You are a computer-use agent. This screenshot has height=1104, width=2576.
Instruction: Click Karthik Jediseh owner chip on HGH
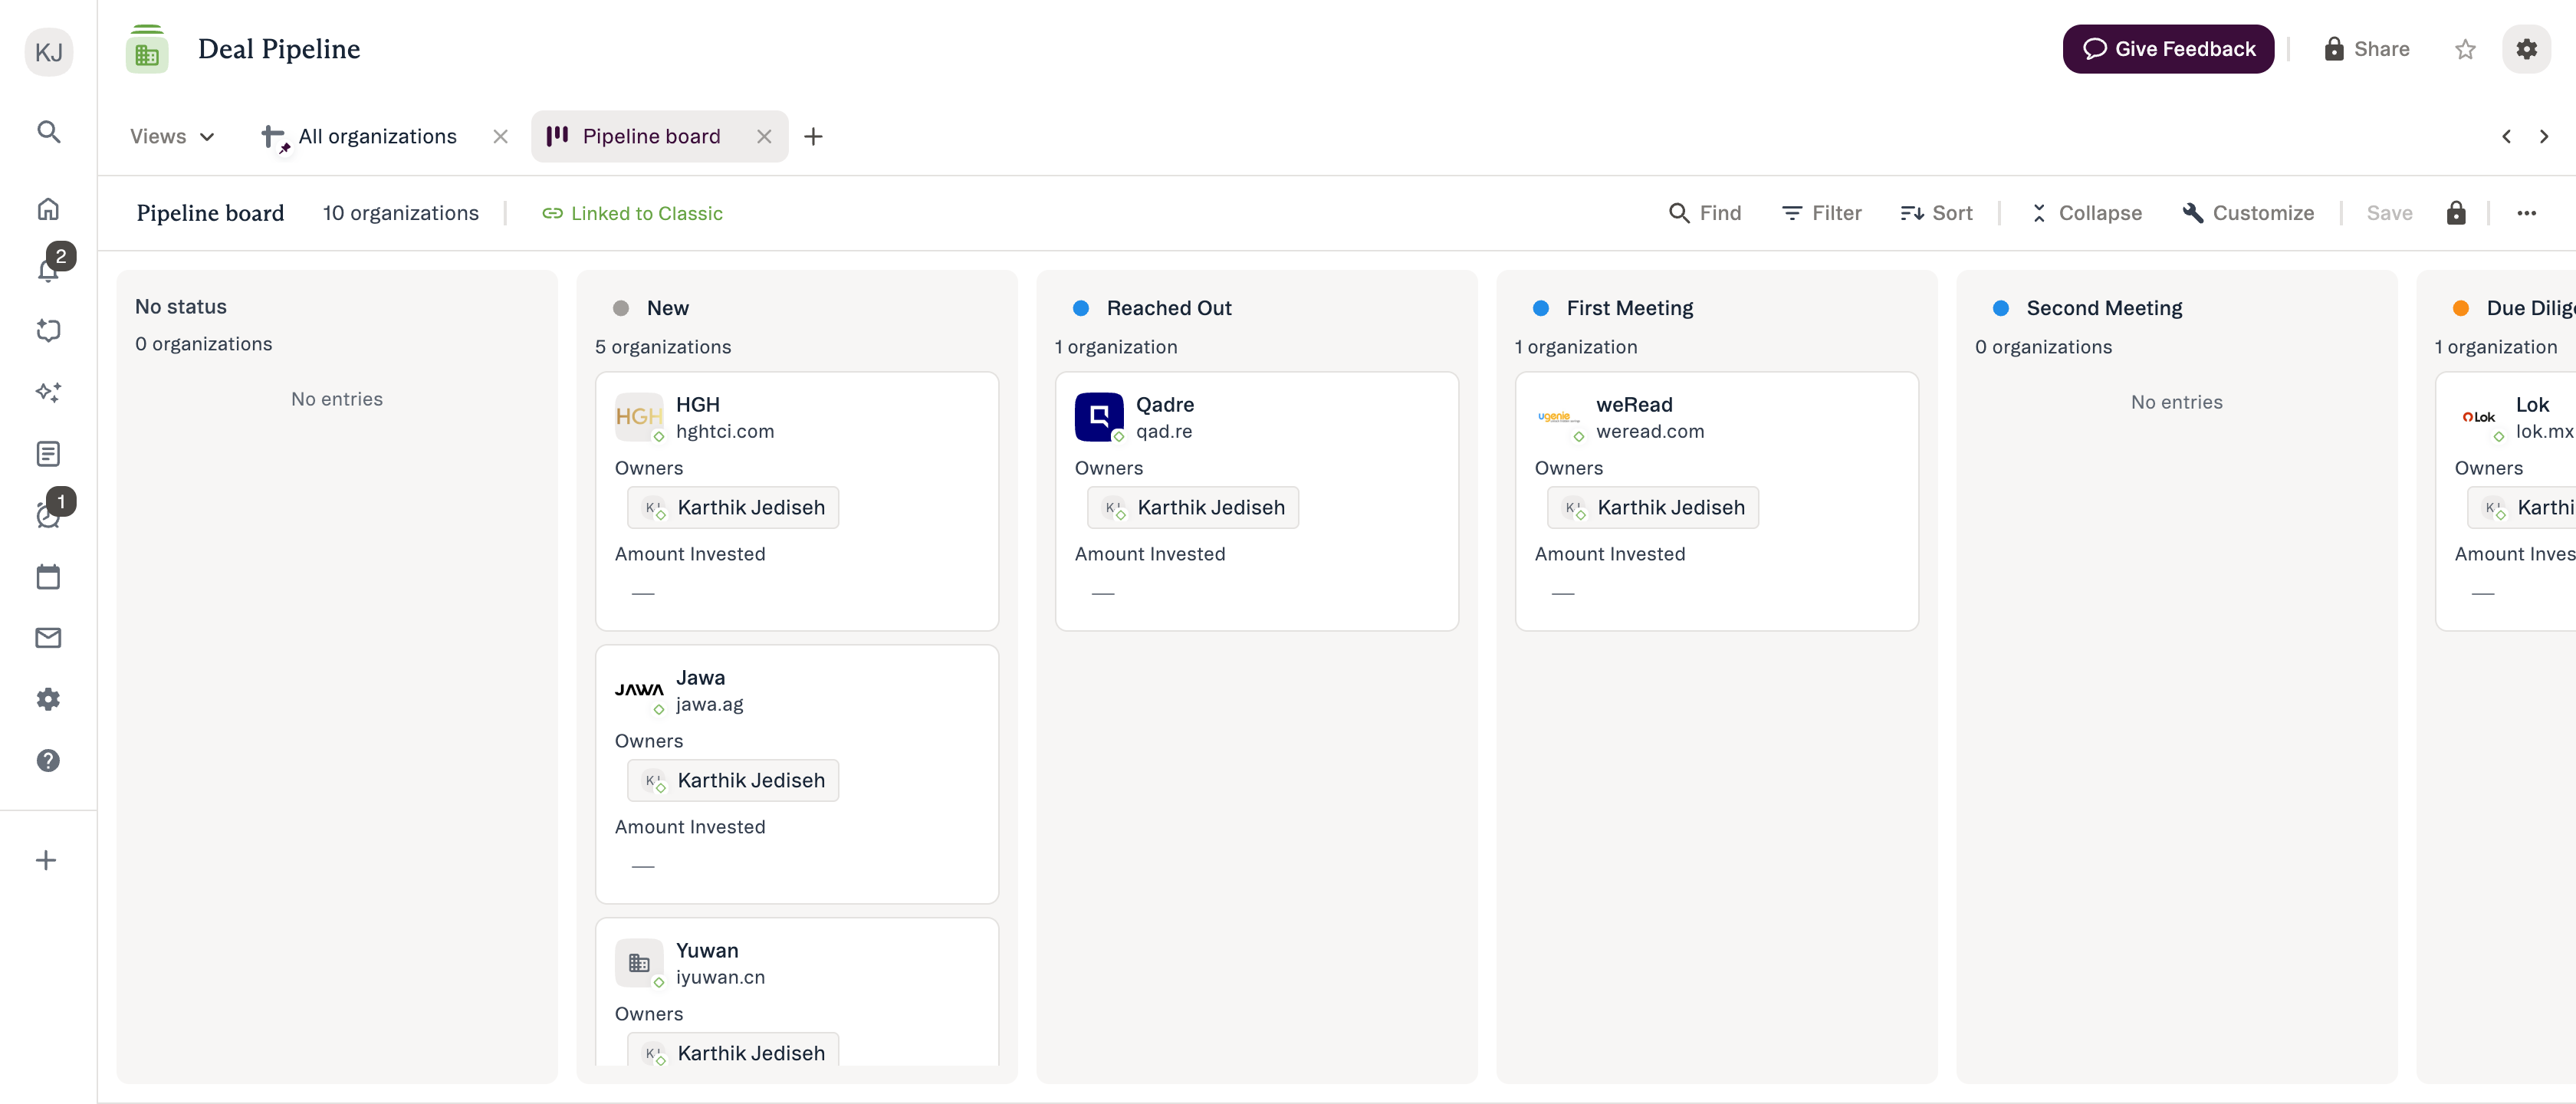pyautogui.click(x=733, y=508)
